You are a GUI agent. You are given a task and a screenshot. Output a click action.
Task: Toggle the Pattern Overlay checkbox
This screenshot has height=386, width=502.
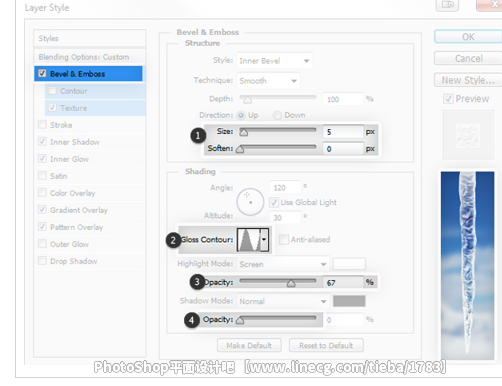[42, 227]
